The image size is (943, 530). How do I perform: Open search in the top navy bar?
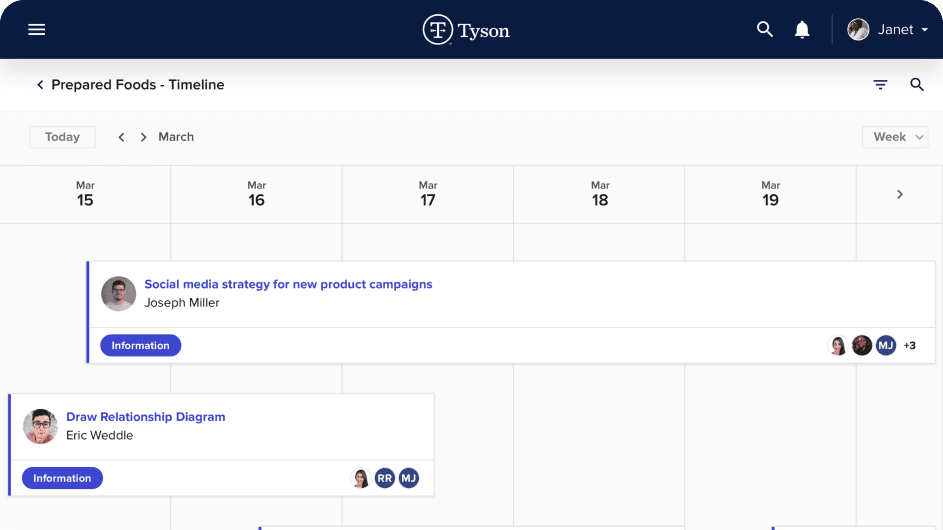(764, 29)
